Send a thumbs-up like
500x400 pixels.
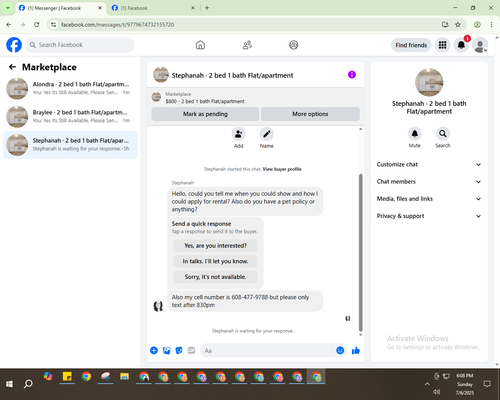pyautogui.click(x=356, y=350)
